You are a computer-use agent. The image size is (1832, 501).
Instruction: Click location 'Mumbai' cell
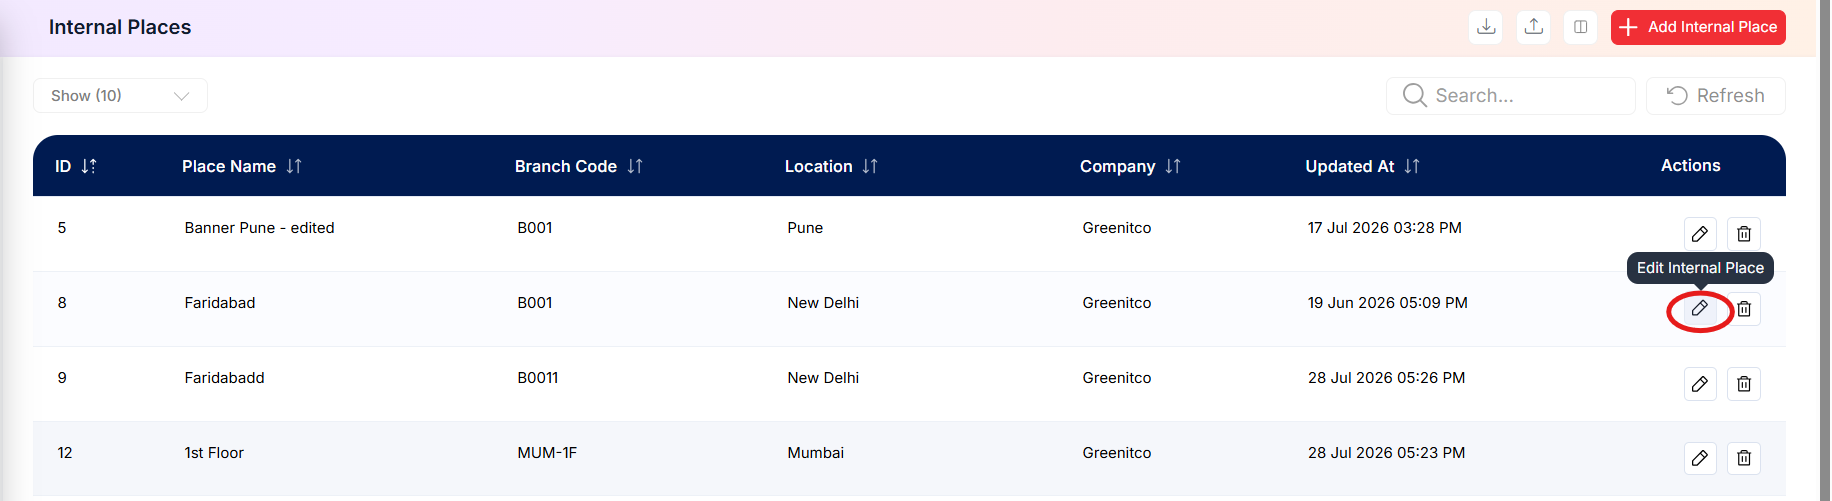point(815,453)
